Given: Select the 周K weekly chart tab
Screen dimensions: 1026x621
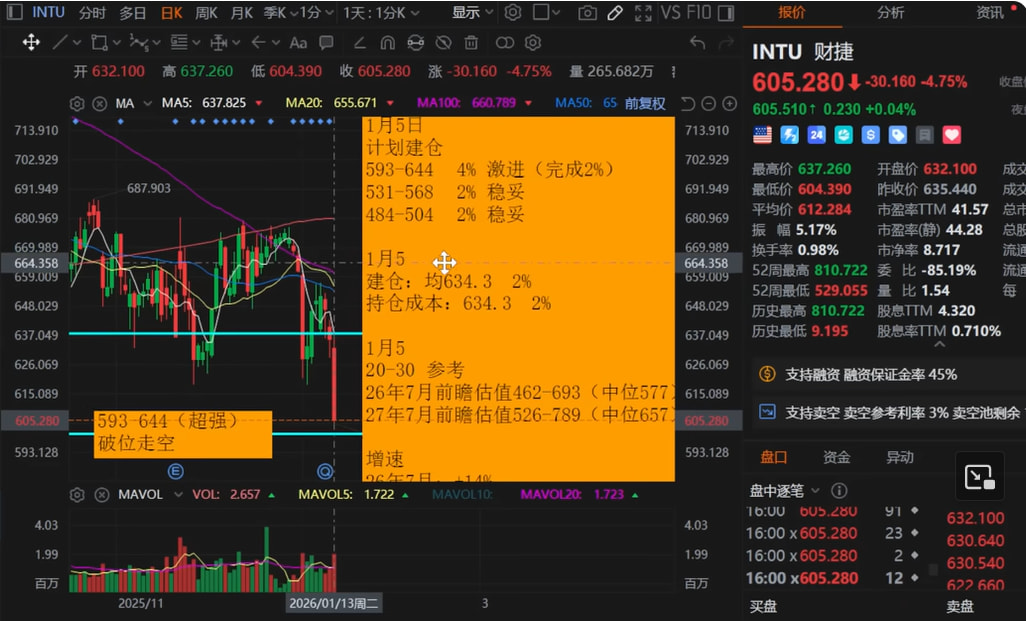Looking at the screenshot, I should pyautogui.click(x=206, y=13).
